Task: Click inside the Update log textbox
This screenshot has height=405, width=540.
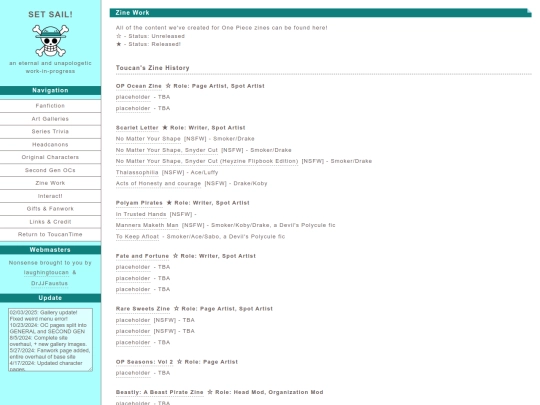Action: pos(50,340)
